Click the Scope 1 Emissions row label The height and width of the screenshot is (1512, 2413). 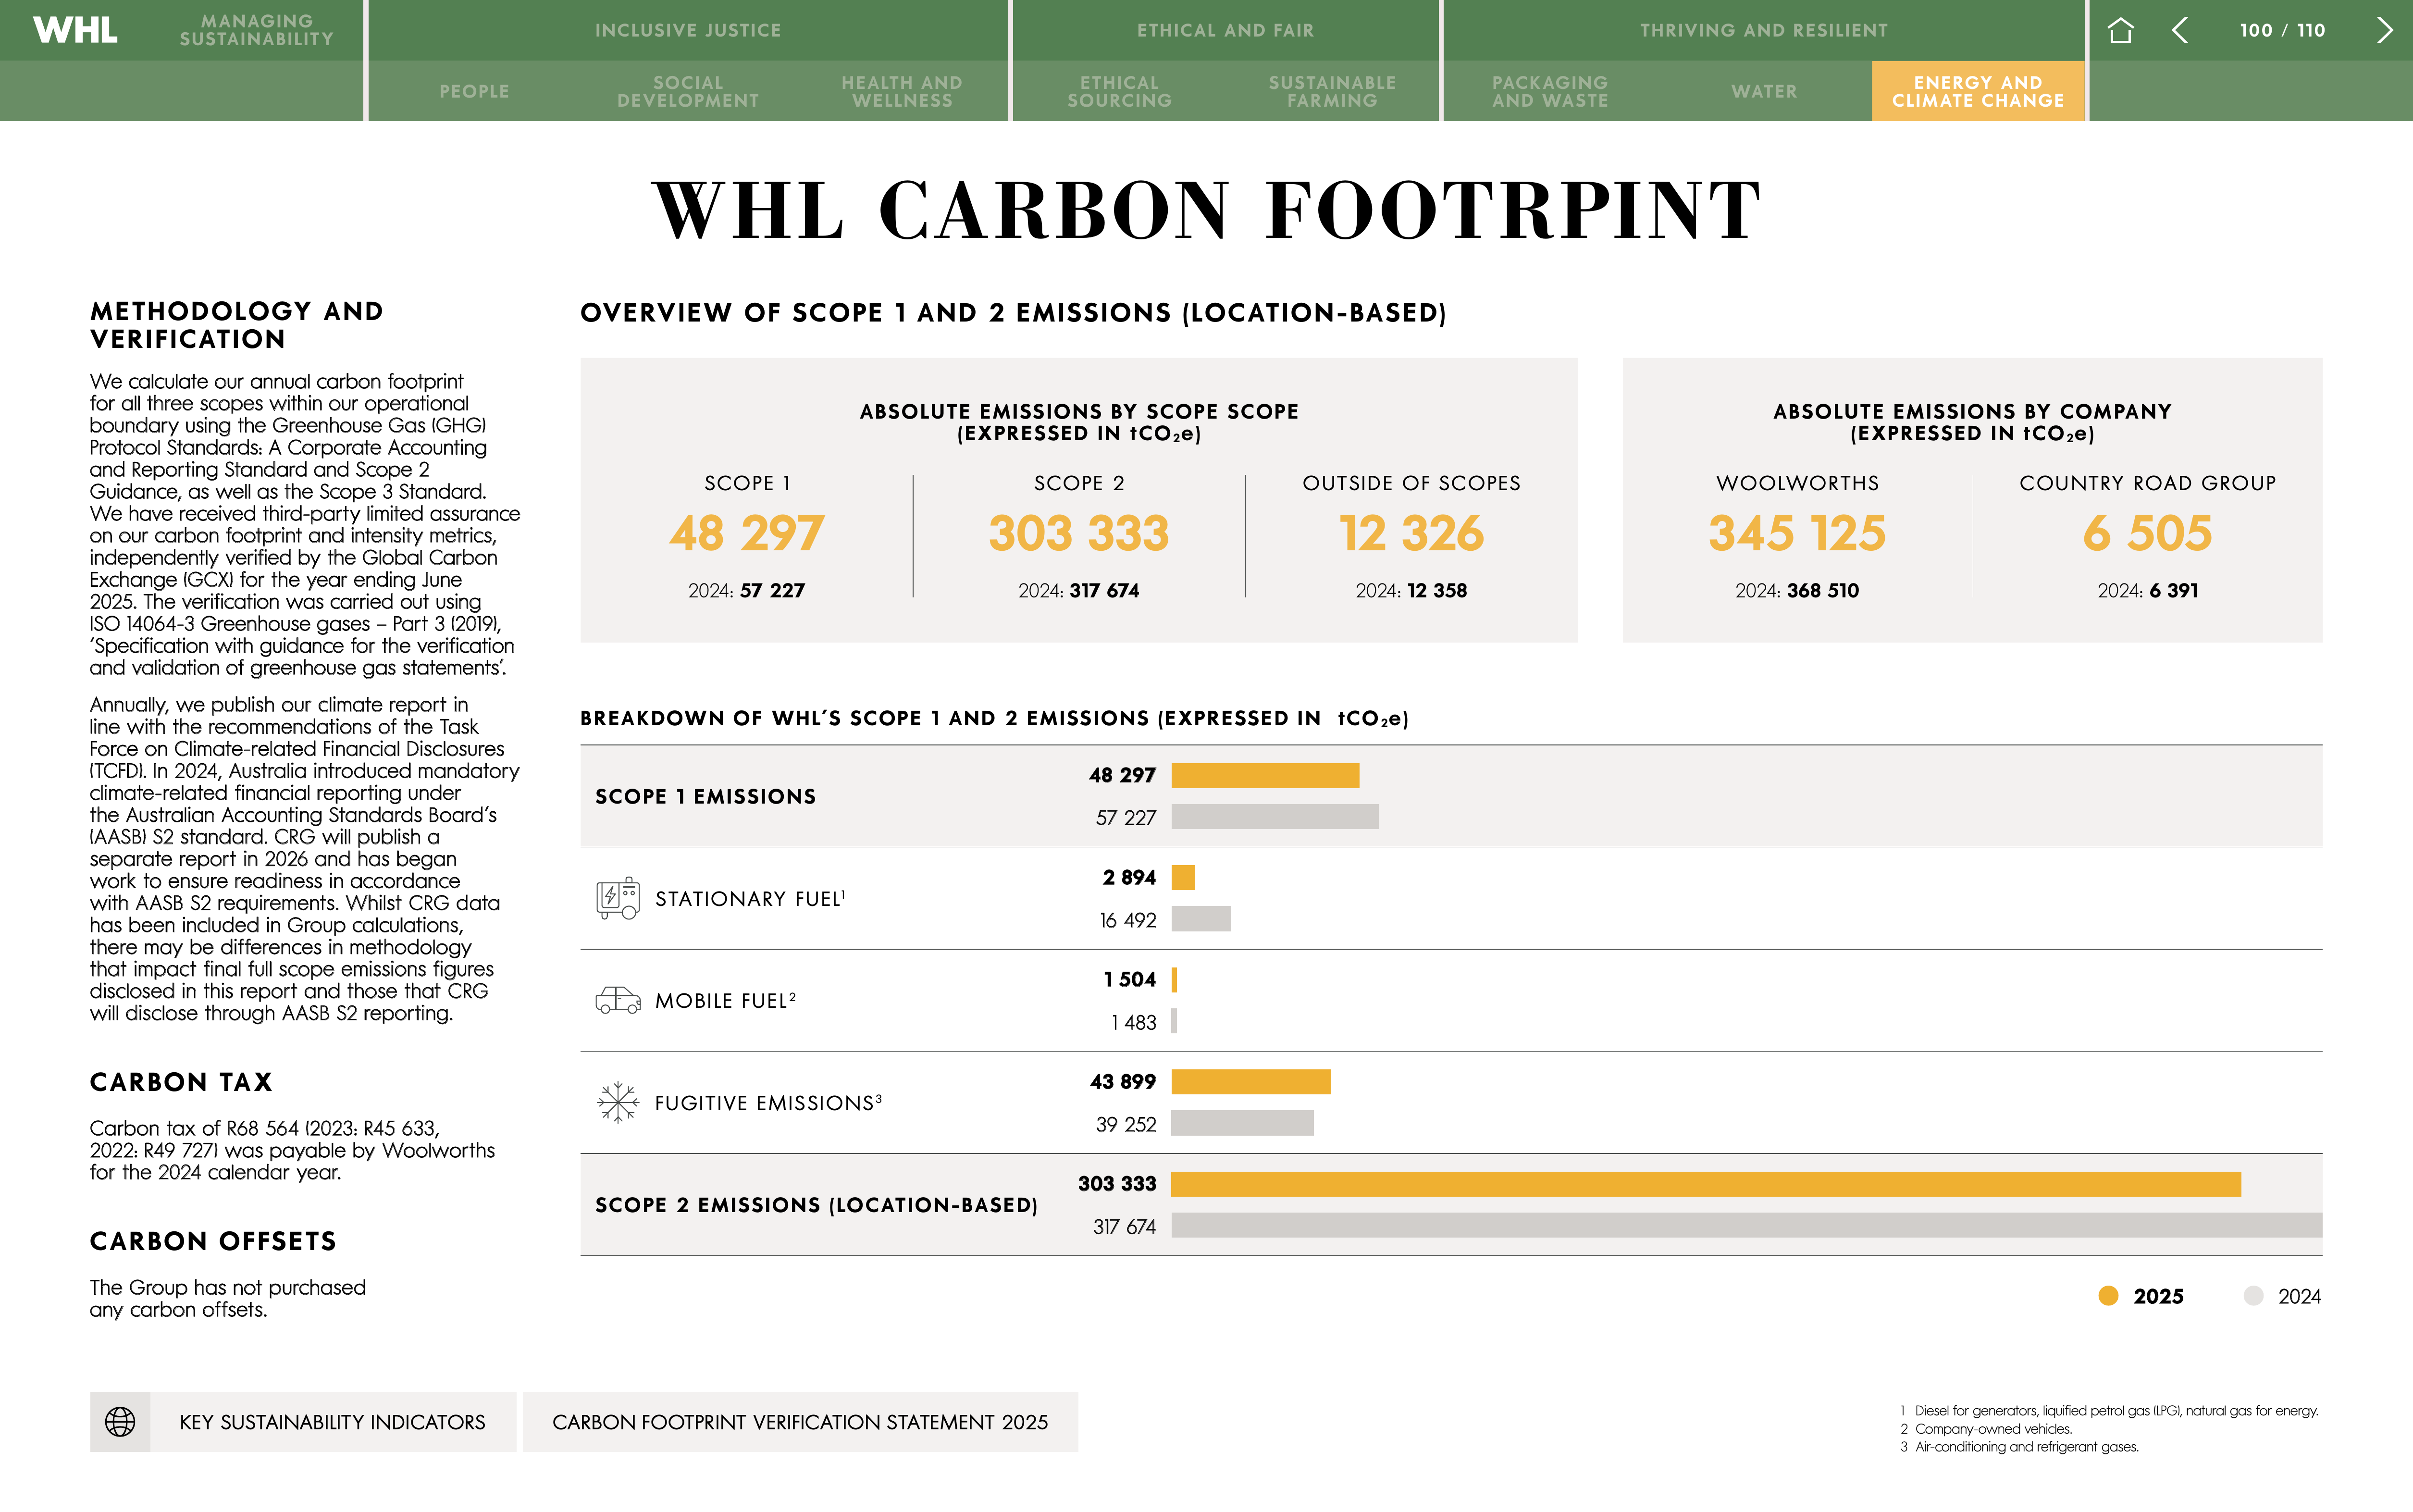click(x=706, y=796)
